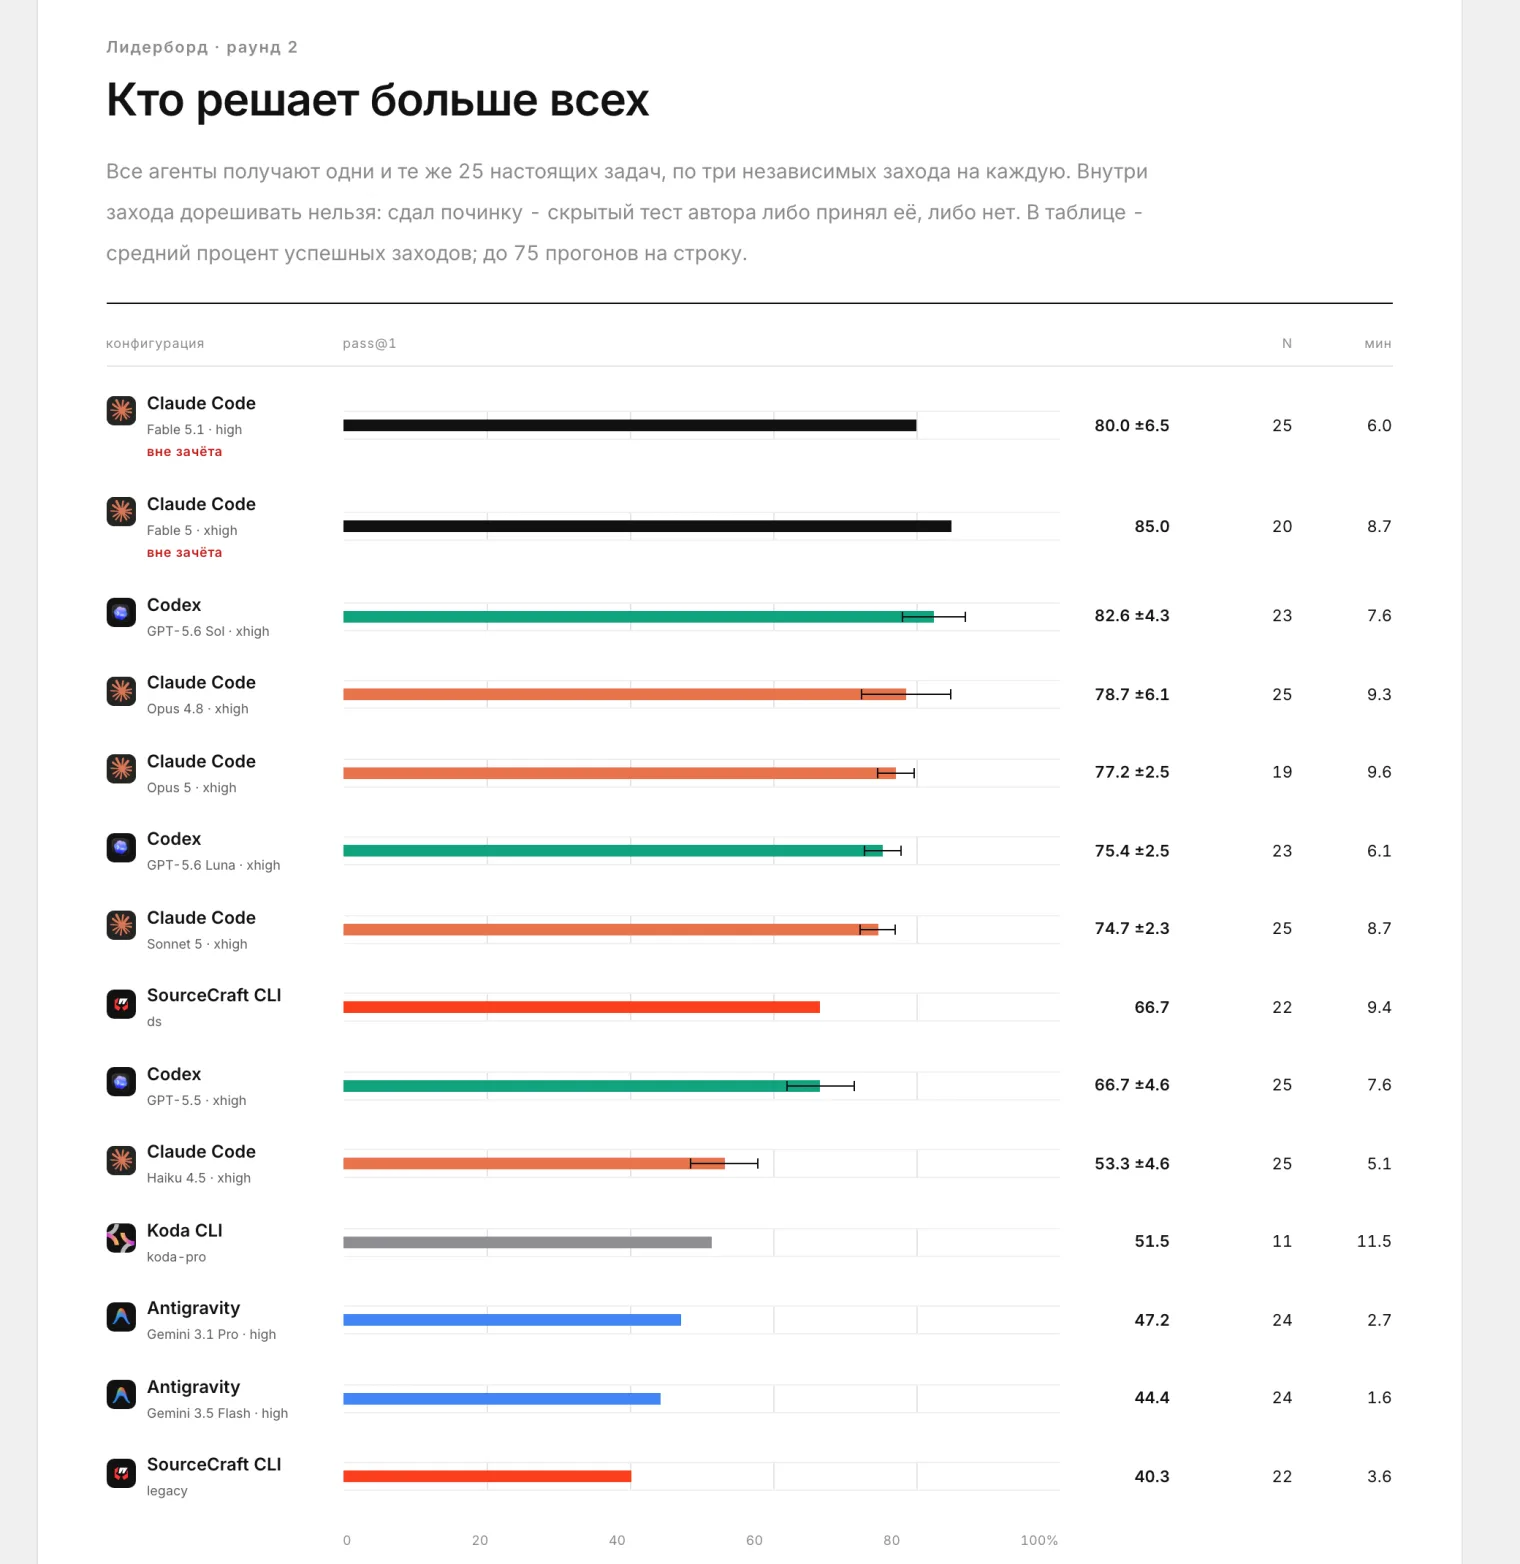
Task: Click the SourceCraft CLI icon in legacy row
Action: (121, 1472)
